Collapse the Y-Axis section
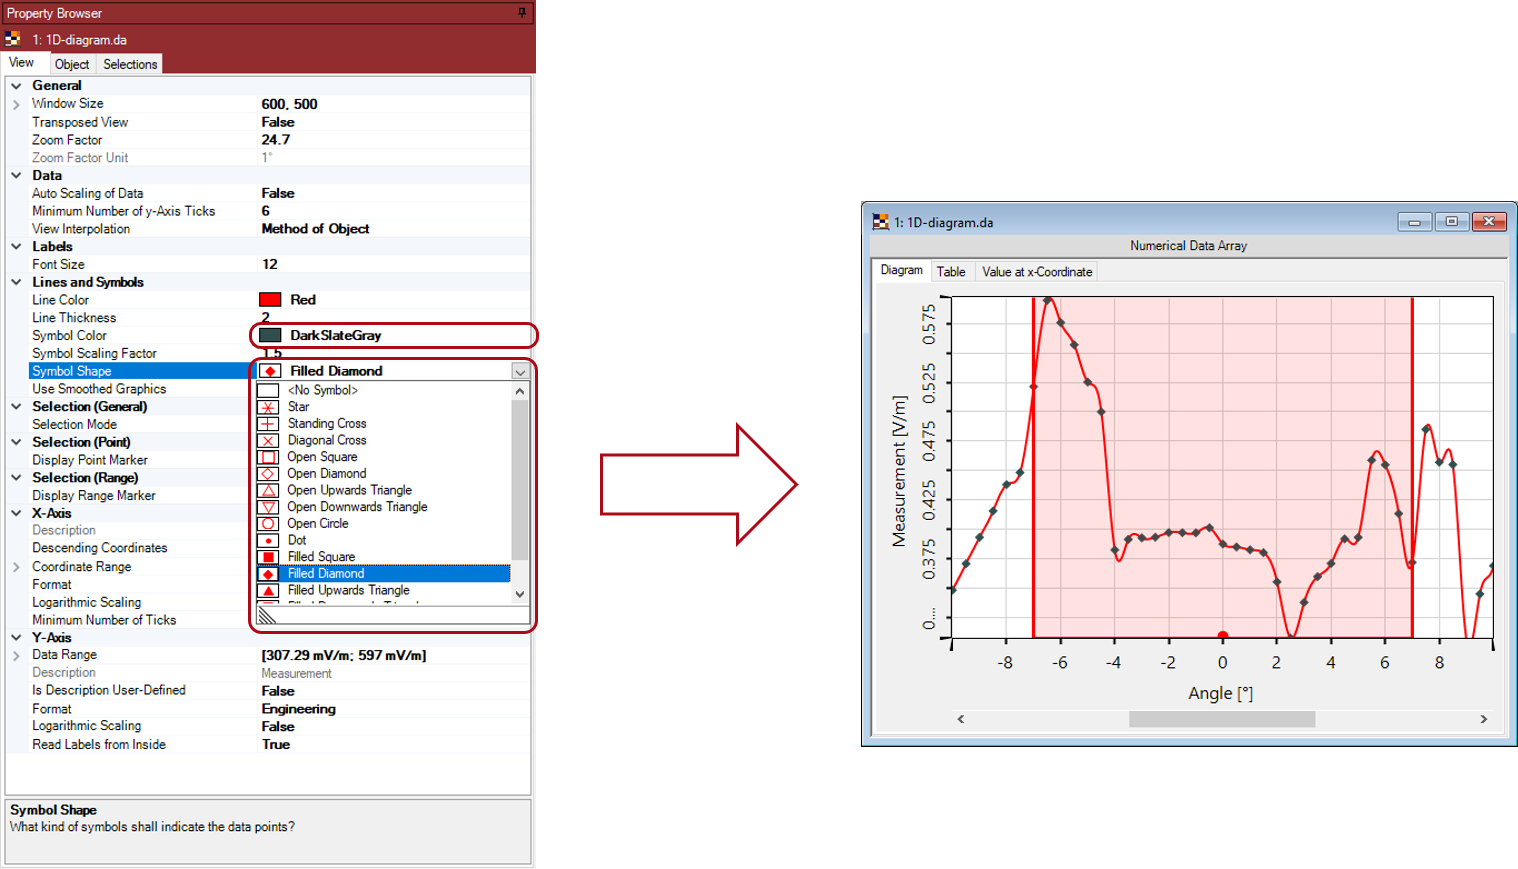The height and width of the screenshot is (869, 1518). tap(17, 638)
